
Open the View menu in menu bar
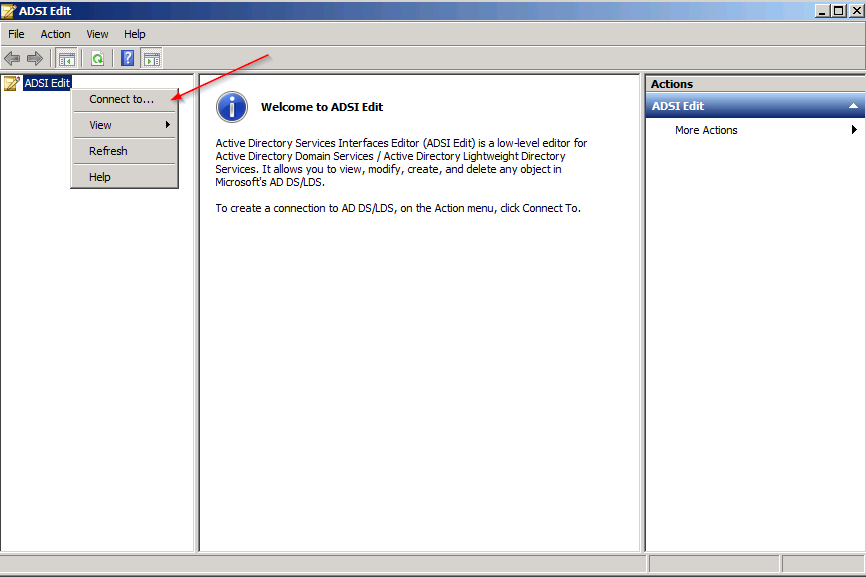[x=97, y=34]
